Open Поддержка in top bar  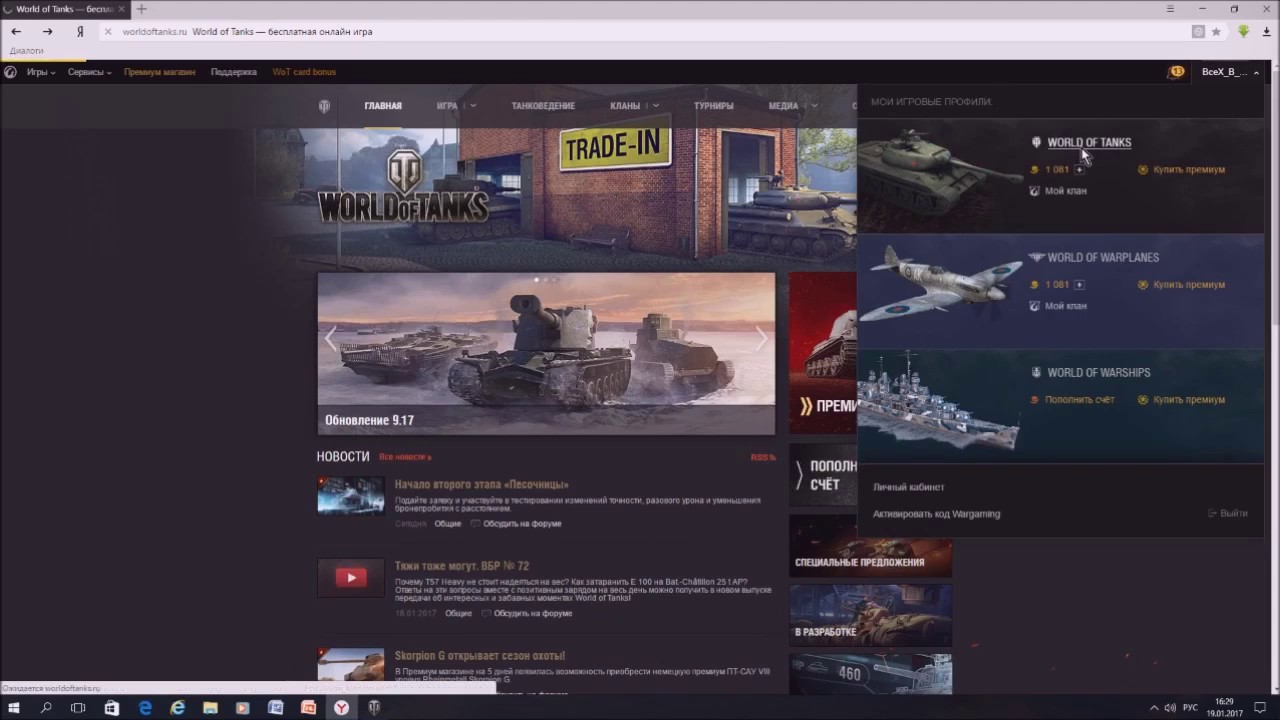coord(234,72)
